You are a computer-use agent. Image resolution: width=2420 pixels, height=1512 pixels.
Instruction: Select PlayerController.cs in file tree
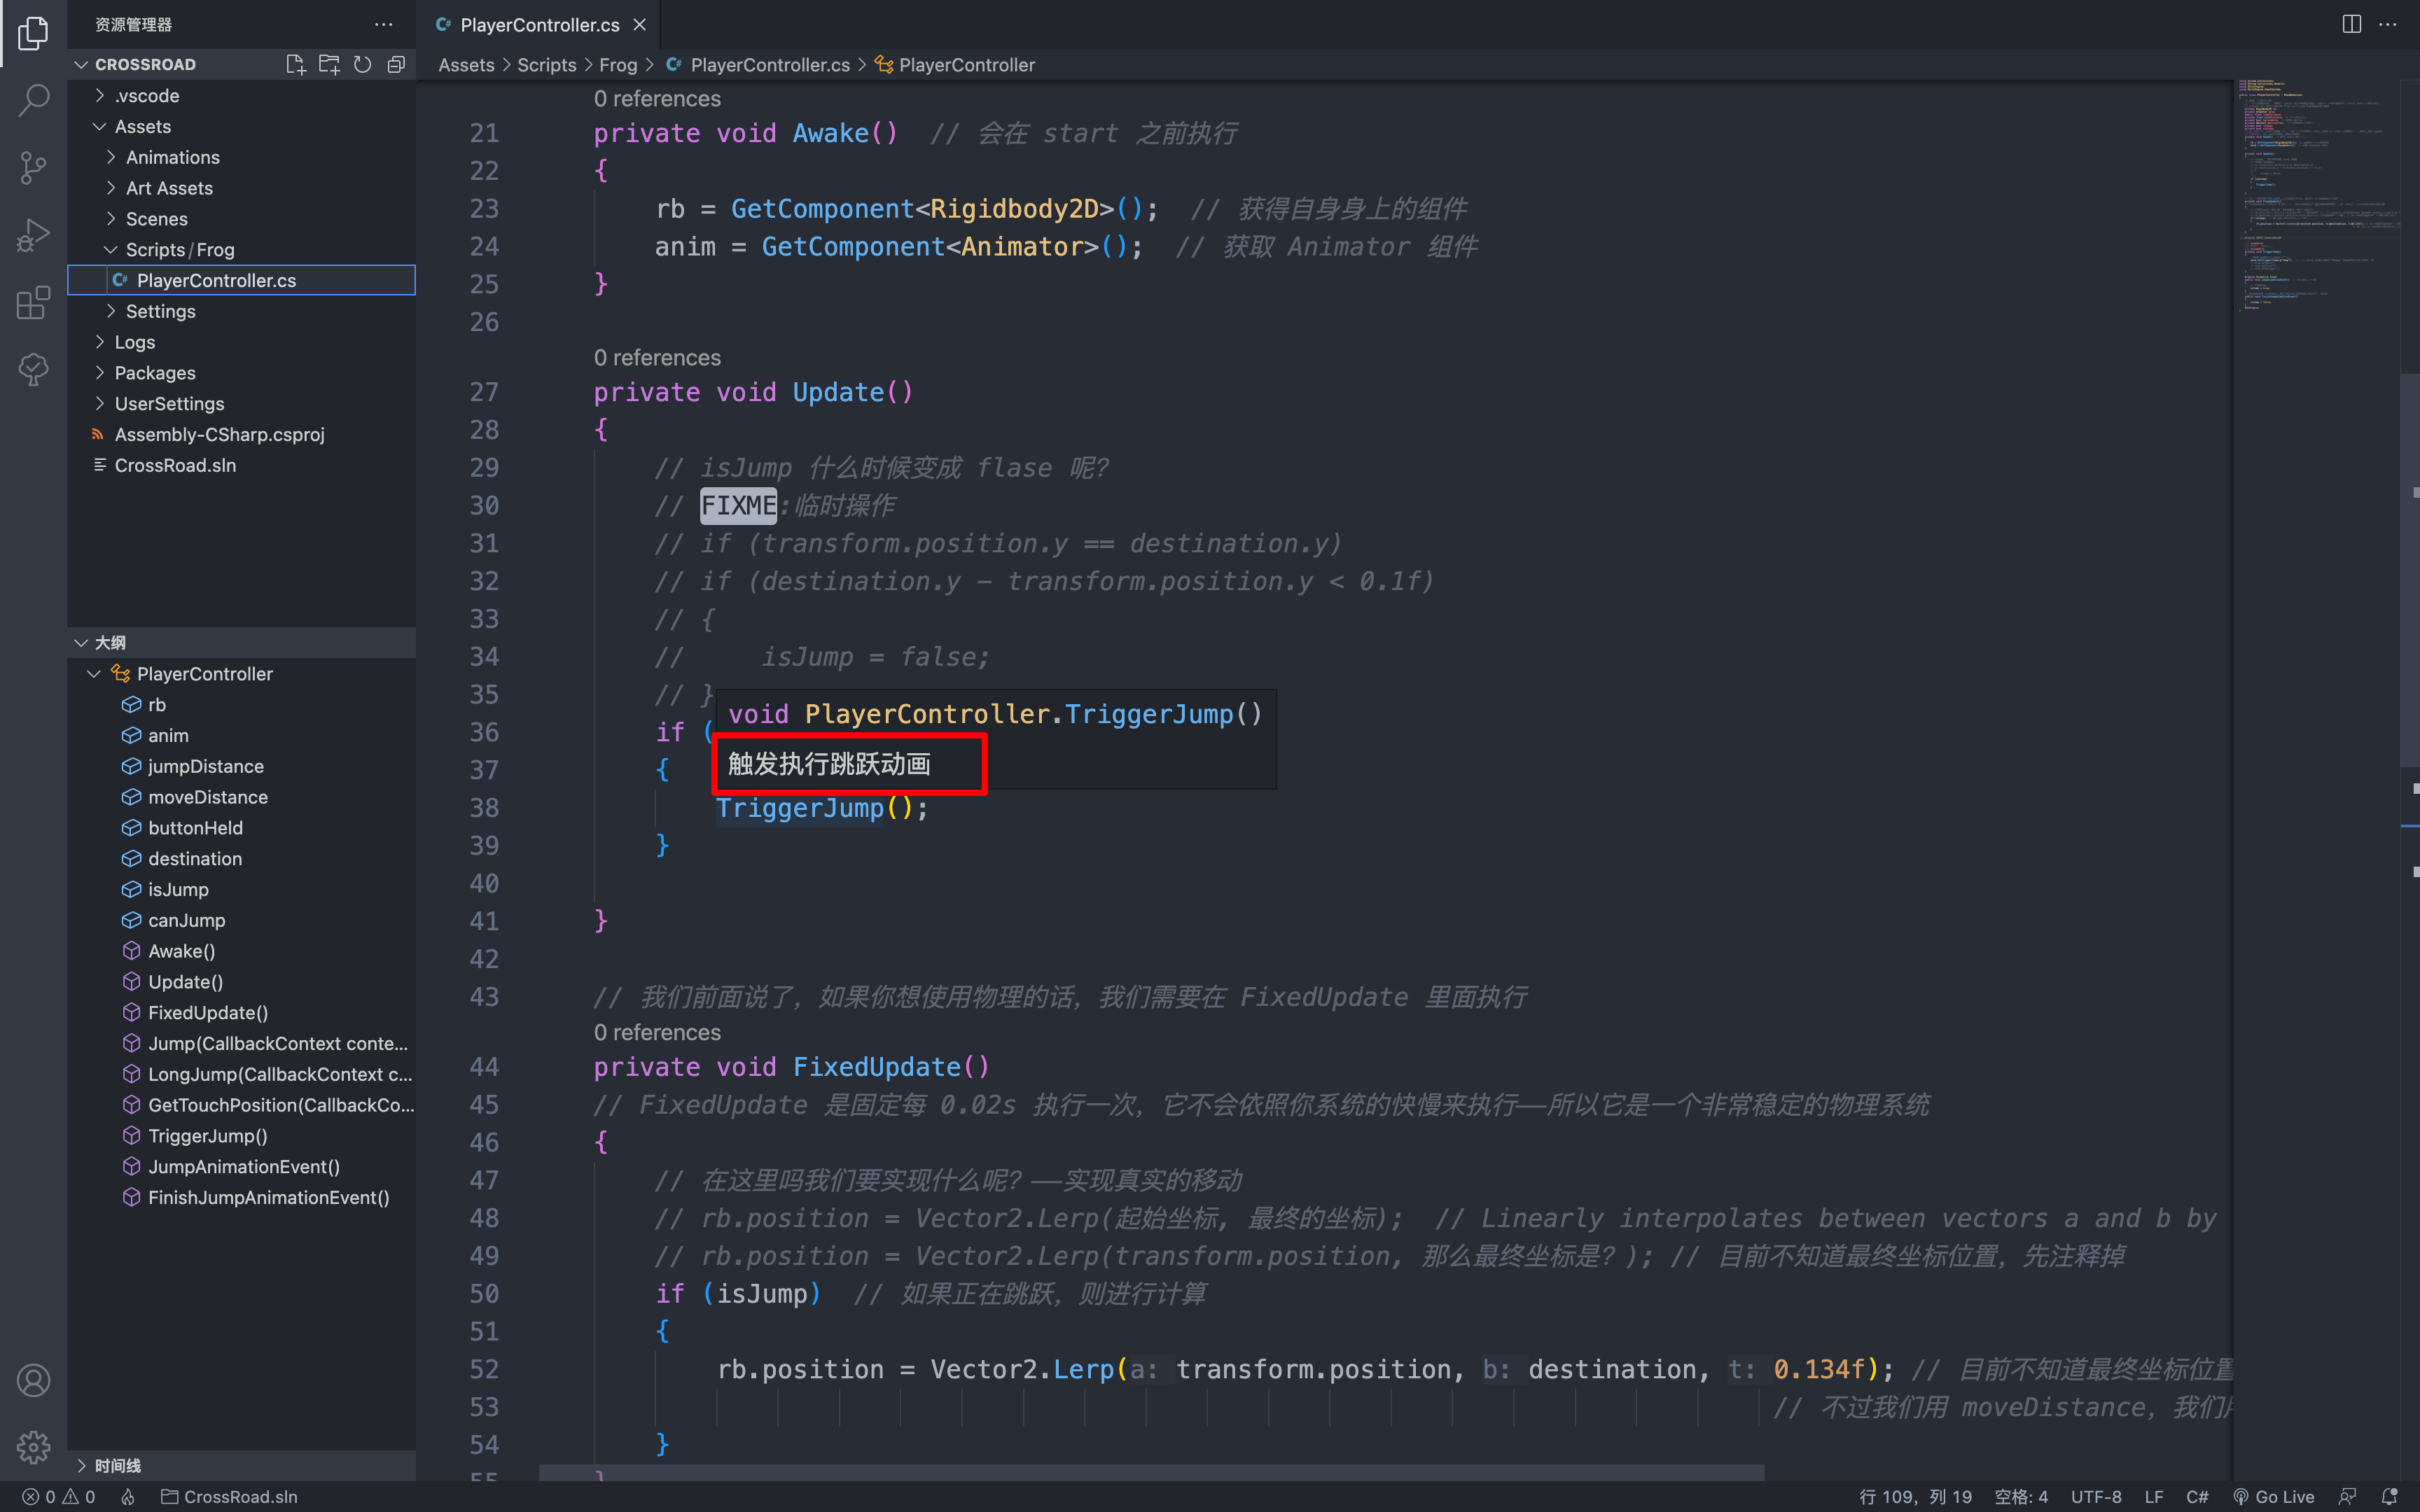(241, 280)
